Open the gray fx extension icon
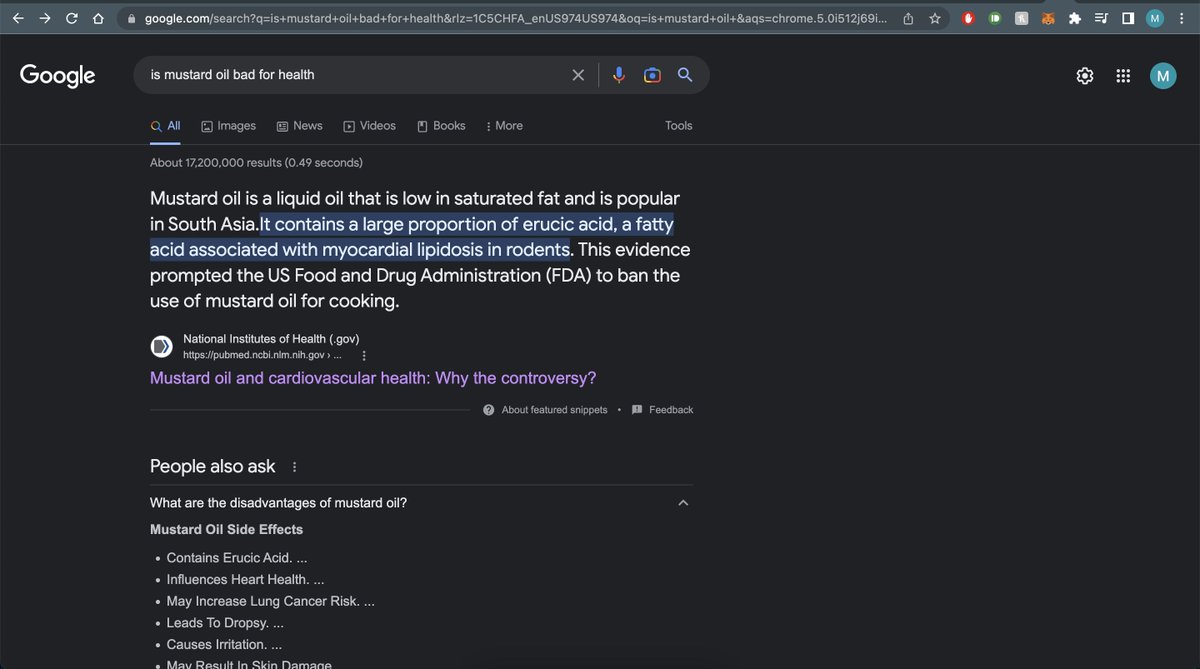Viewport: 1200px width, 669px height. coord(1022,19)
